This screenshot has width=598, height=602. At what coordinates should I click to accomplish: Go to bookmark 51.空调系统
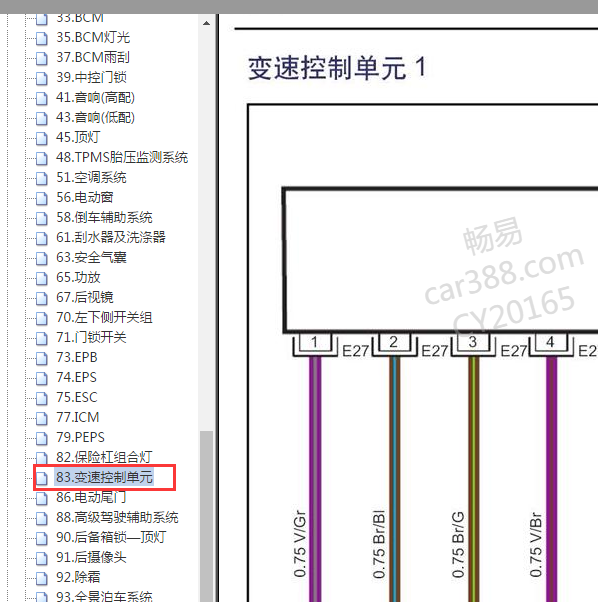91,177
